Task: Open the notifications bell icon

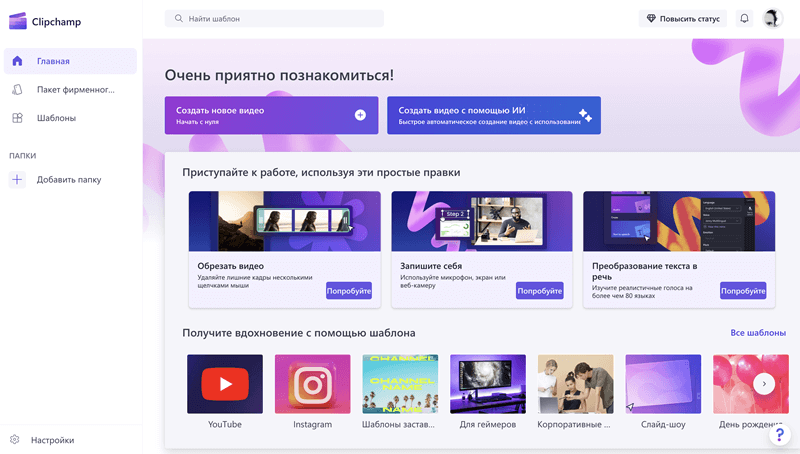Action: [x=744, y=18]
